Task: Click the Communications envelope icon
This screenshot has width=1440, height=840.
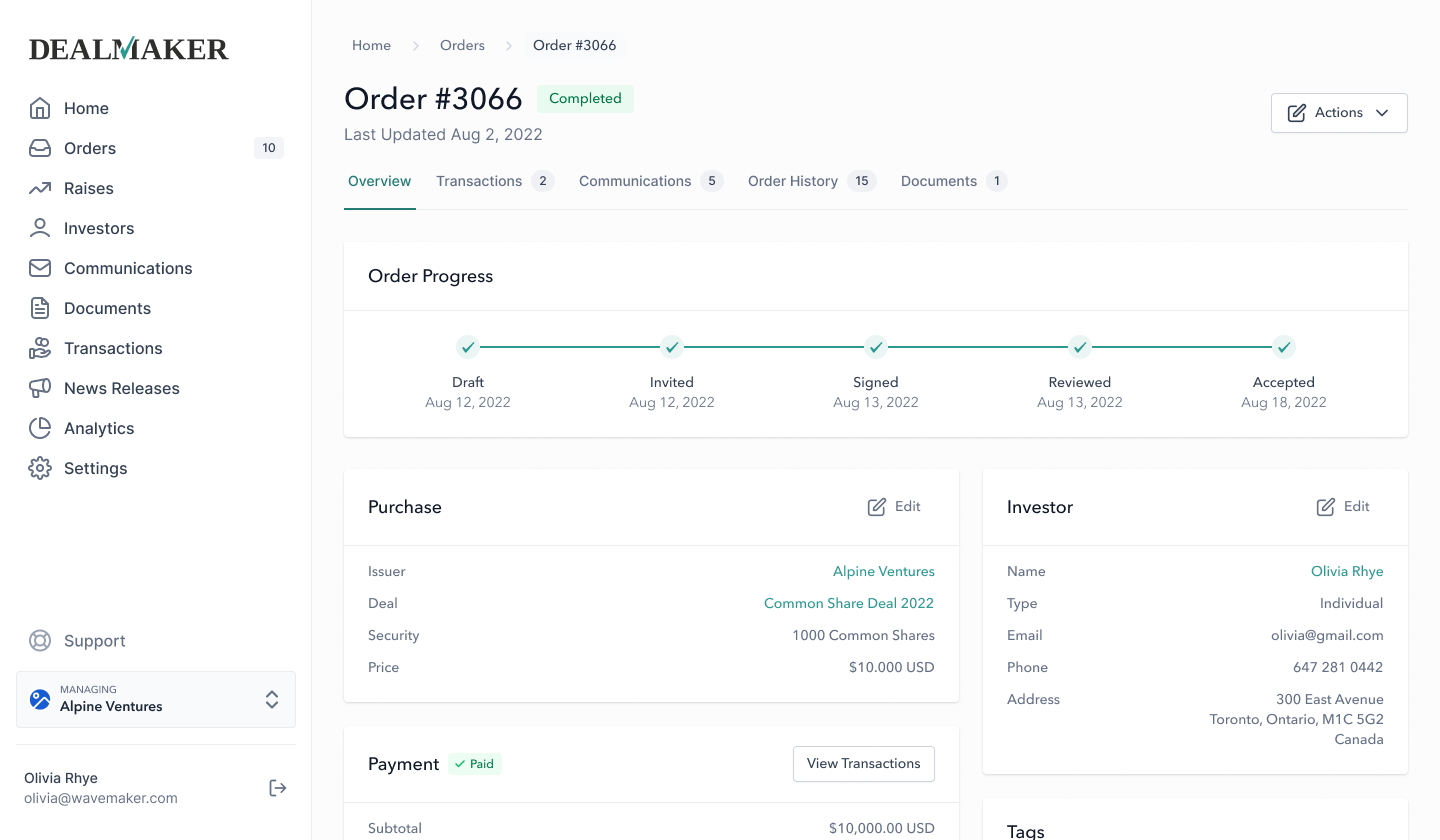Action: 40,268
